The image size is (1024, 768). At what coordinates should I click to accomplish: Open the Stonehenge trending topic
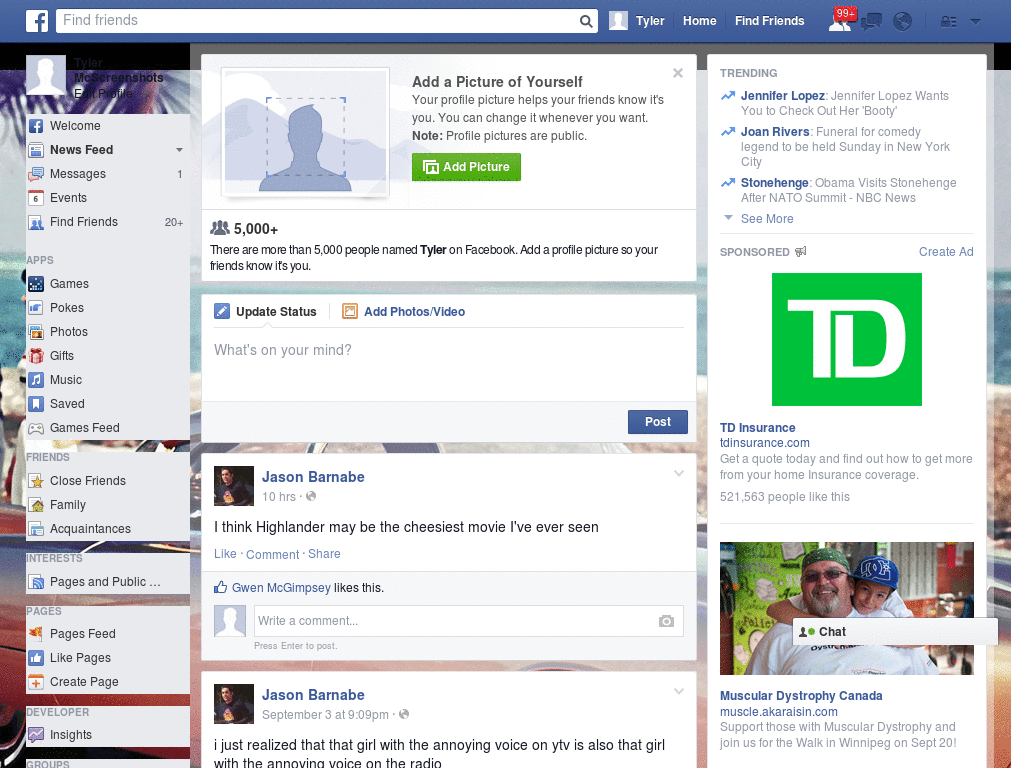[x=775, y=183]
